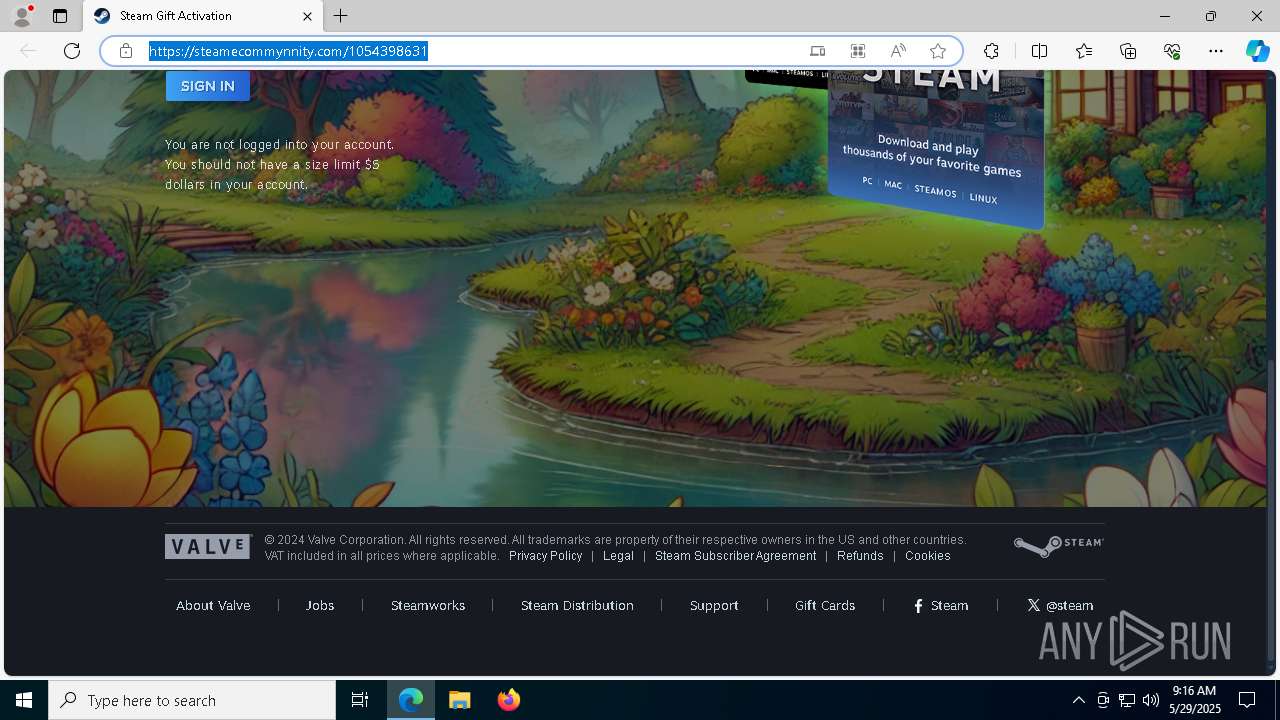
Task: Add this page to favorites star
Action: [x=938, y=51]
